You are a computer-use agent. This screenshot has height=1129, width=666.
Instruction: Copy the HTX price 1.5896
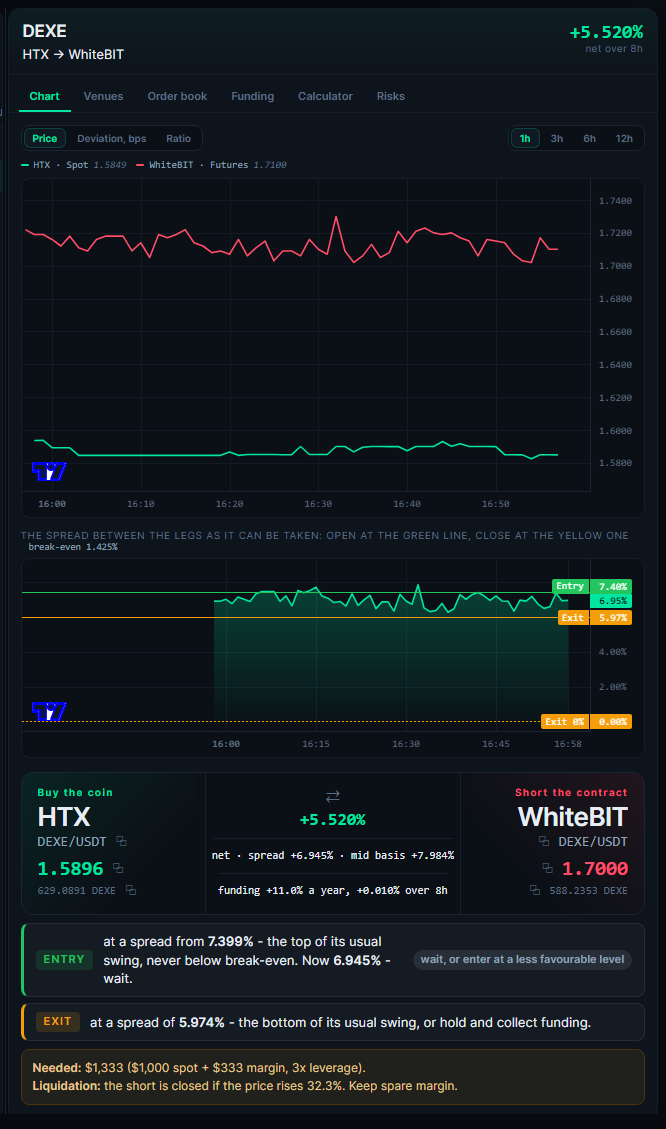coord(118,868)
